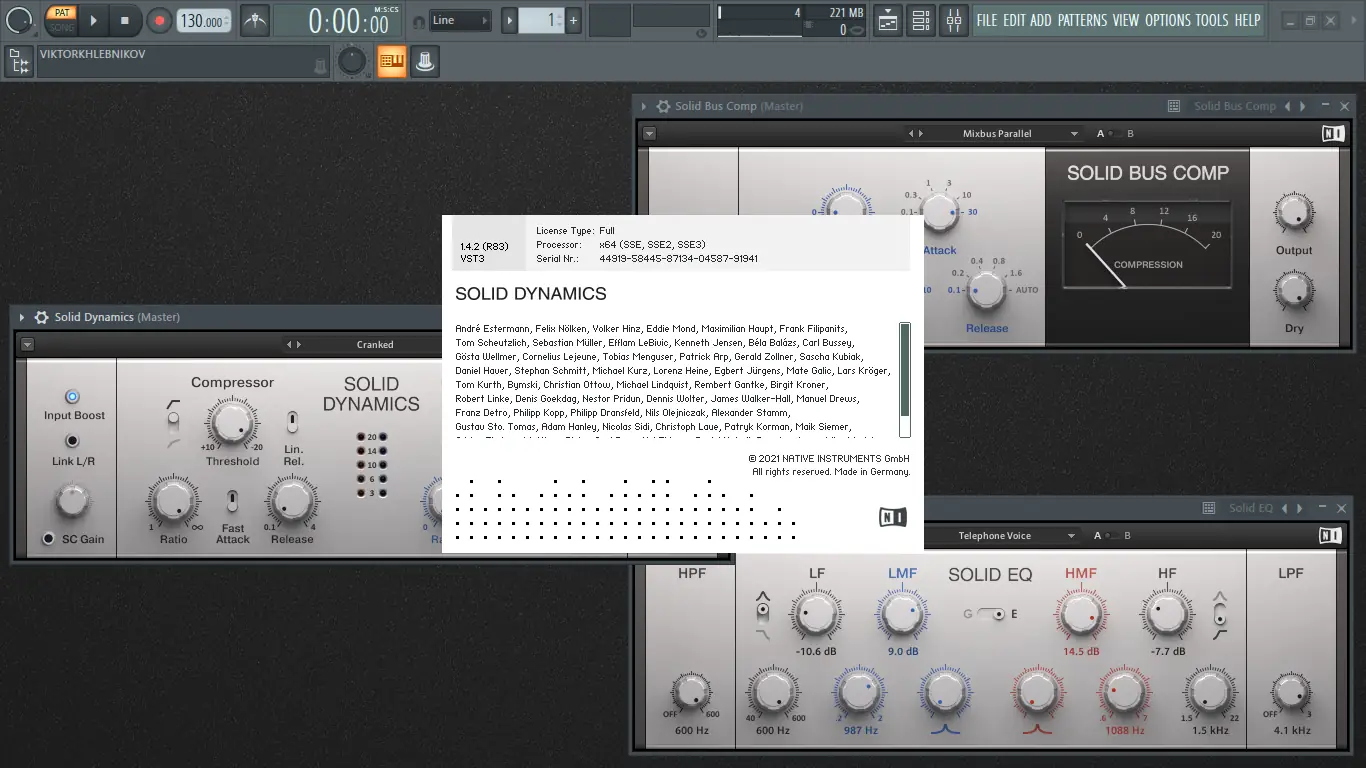Switch to SONG mode

pyautogui.click(x=62, y=27)
